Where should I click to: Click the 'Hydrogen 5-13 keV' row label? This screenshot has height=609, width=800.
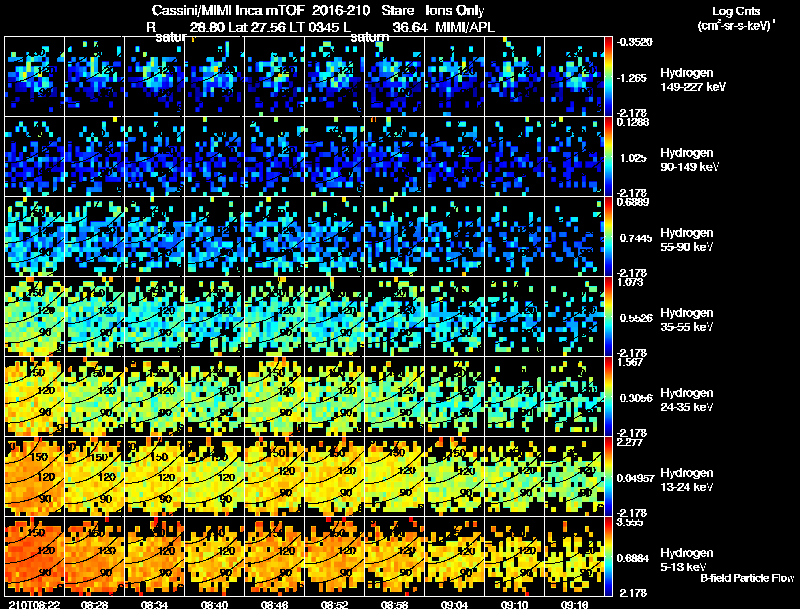pos(687,560)
